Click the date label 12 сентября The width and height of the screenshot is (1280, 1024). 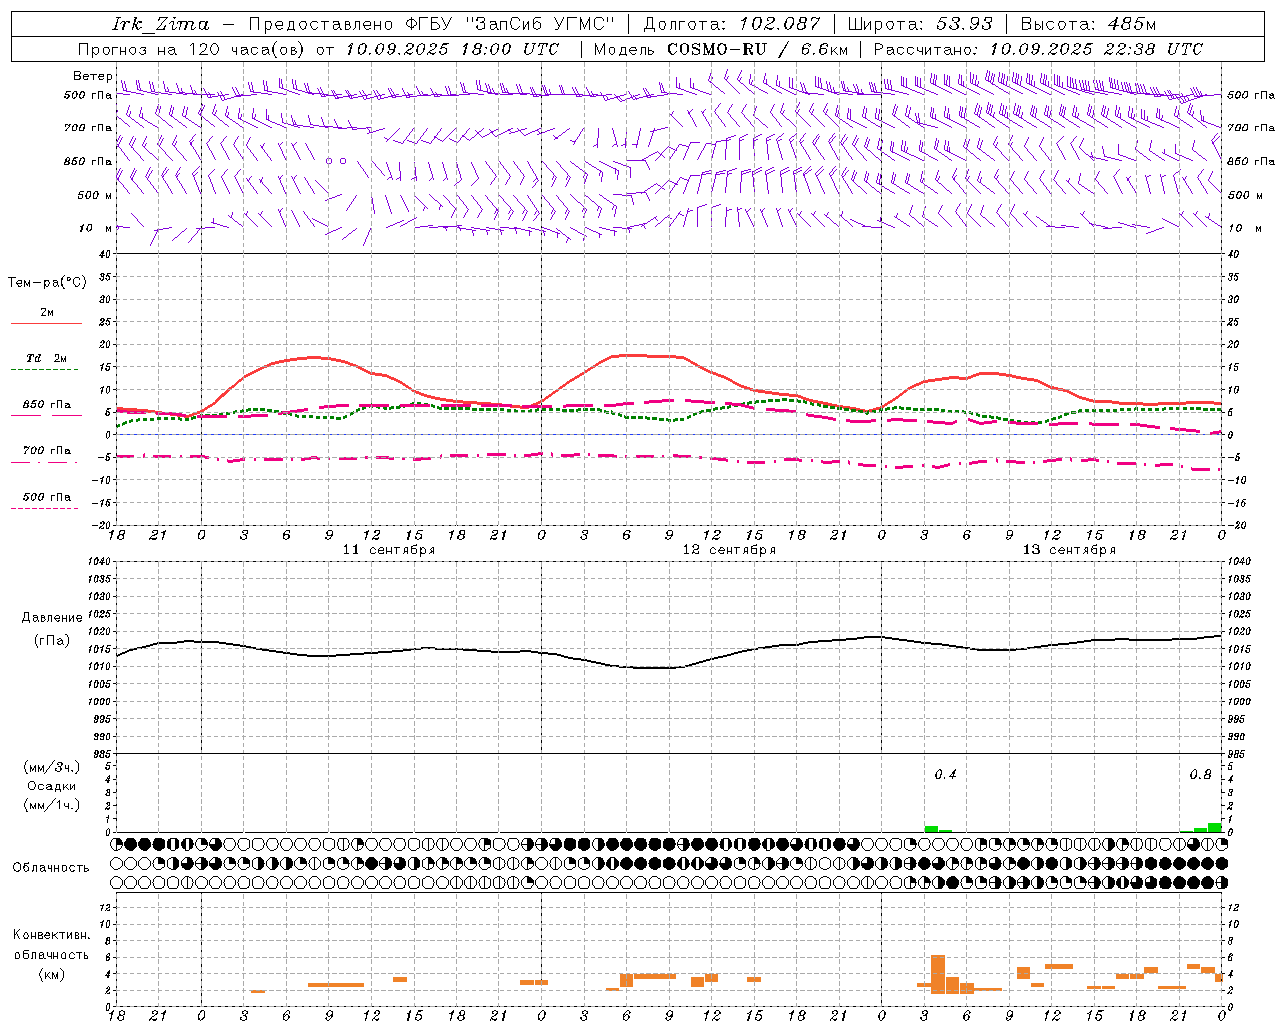point(729,550)
